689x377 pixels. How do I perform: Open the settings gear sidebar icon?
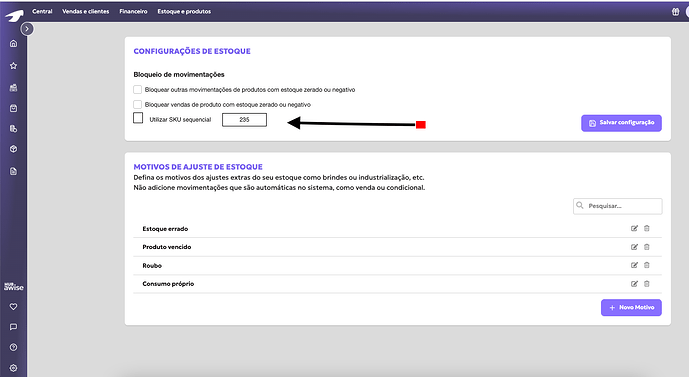14,368
